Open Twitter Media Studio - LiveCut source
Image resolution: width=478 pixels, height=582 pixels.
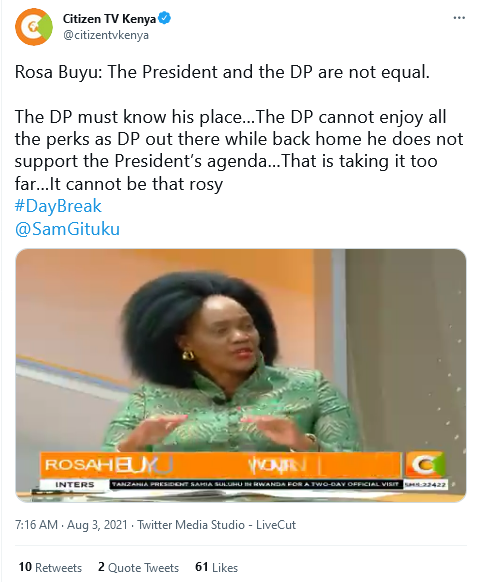[217, 525]
